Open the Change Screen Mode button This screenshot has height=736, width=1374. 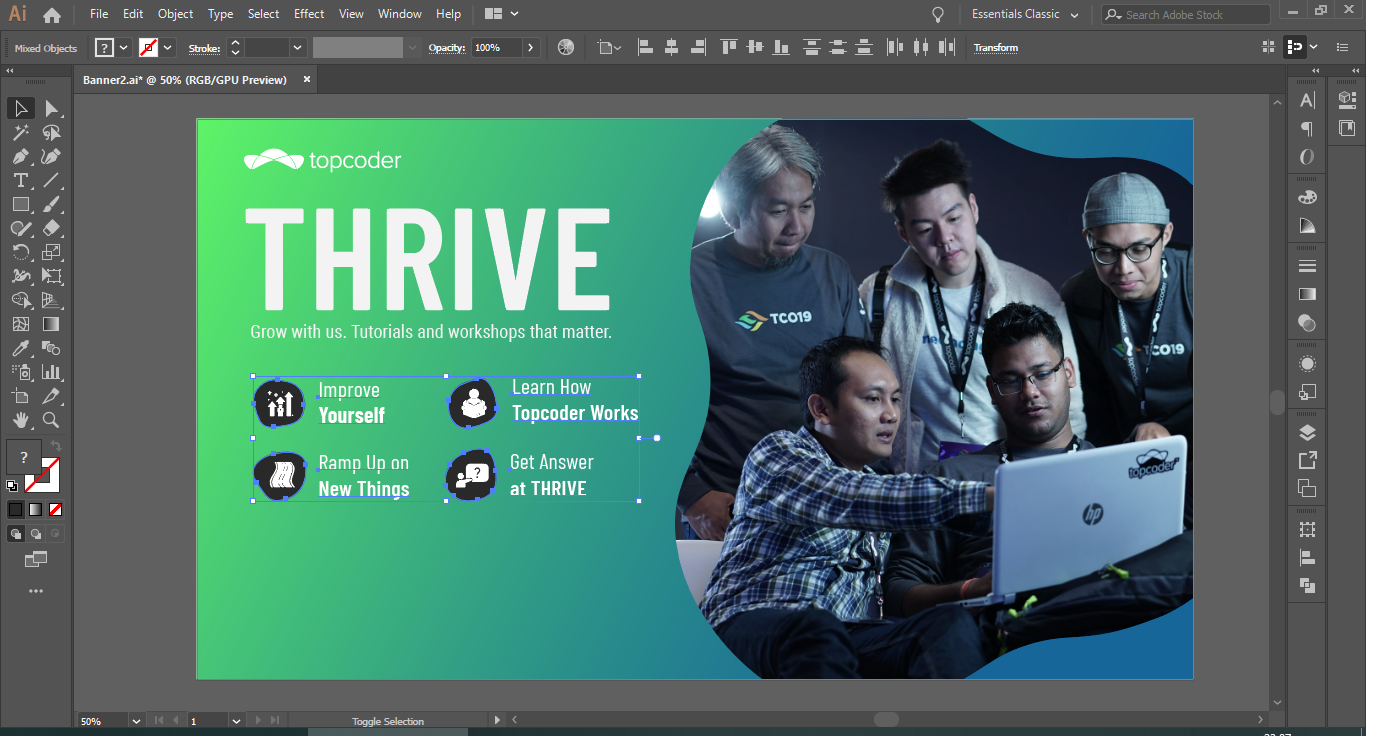[x=36, y=558]
